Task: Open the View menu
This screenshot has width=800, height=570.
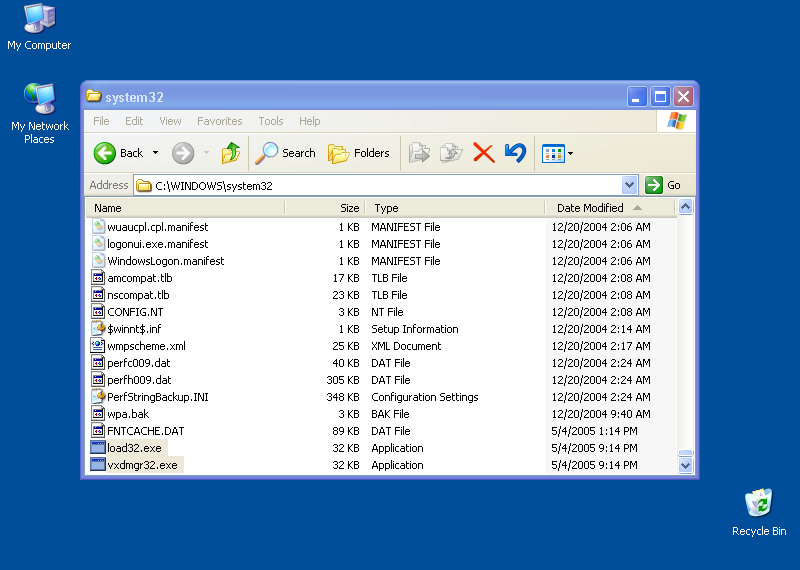Action: click(x=170, y=121)
